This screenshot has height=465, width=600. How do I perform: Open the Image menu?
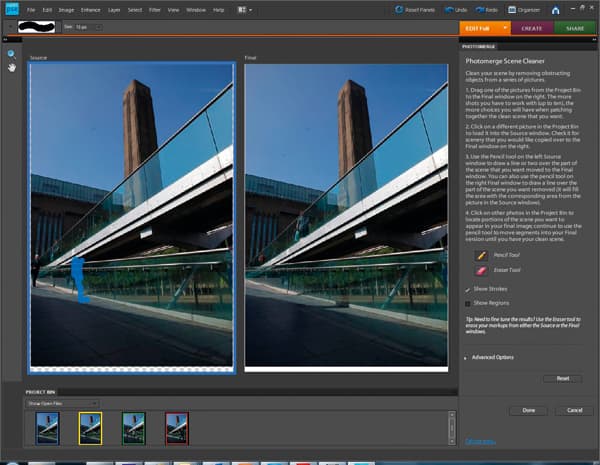pyautogui.click(x=66, y=10)
